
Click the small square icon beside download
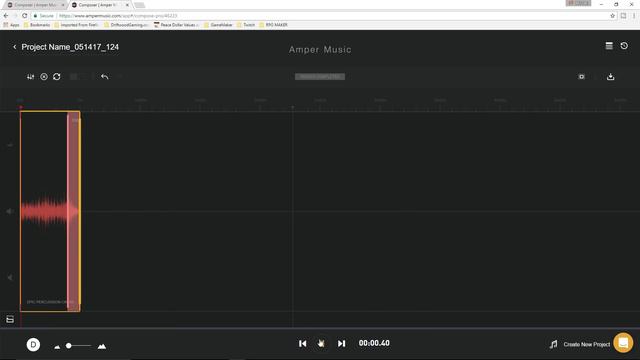pyautogui.click(x=582, y=77)
